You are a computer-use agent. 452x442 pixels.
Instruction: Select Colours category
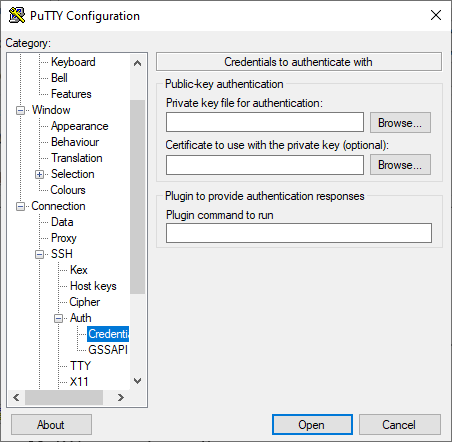tap(68, 190)
